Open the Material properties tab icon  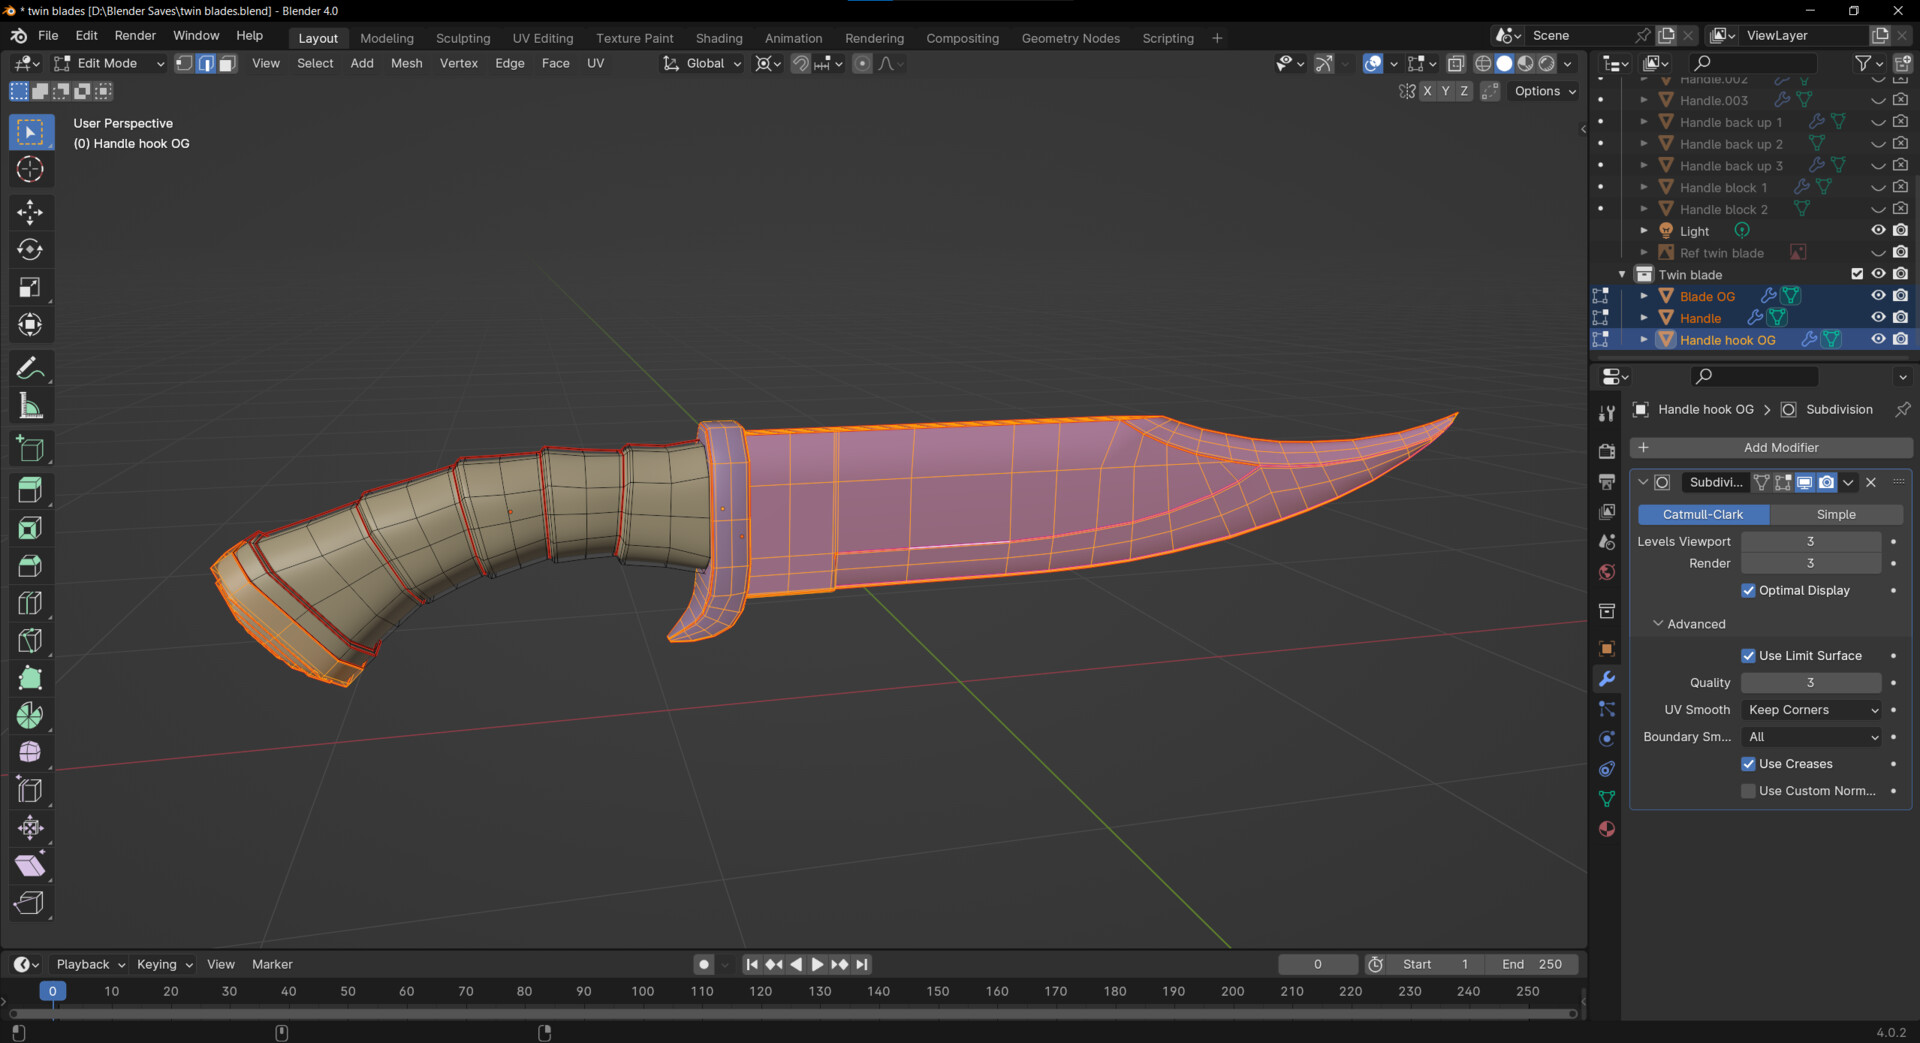click(1607, 829)
